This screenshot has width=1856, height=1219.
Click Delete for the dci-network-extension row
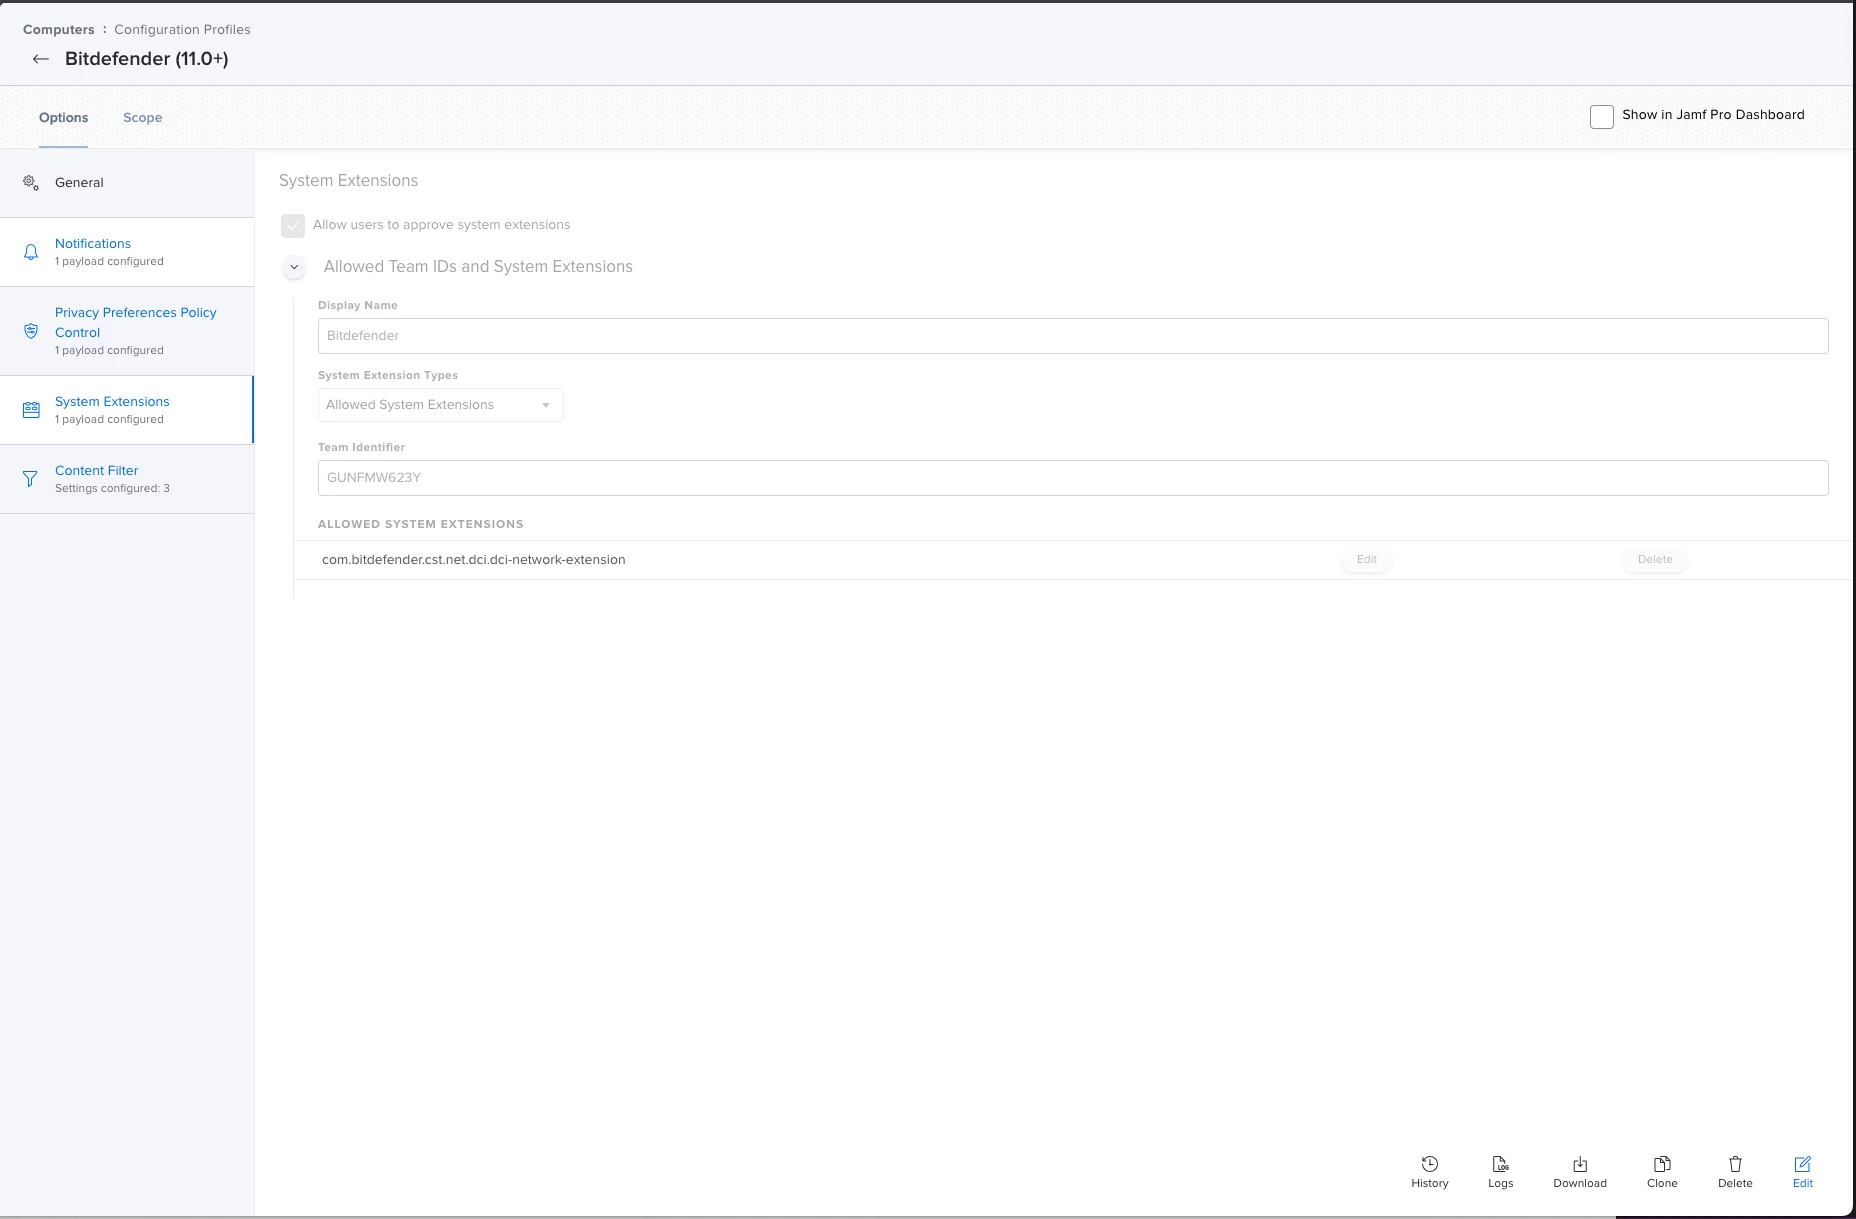coord(1655,560)
